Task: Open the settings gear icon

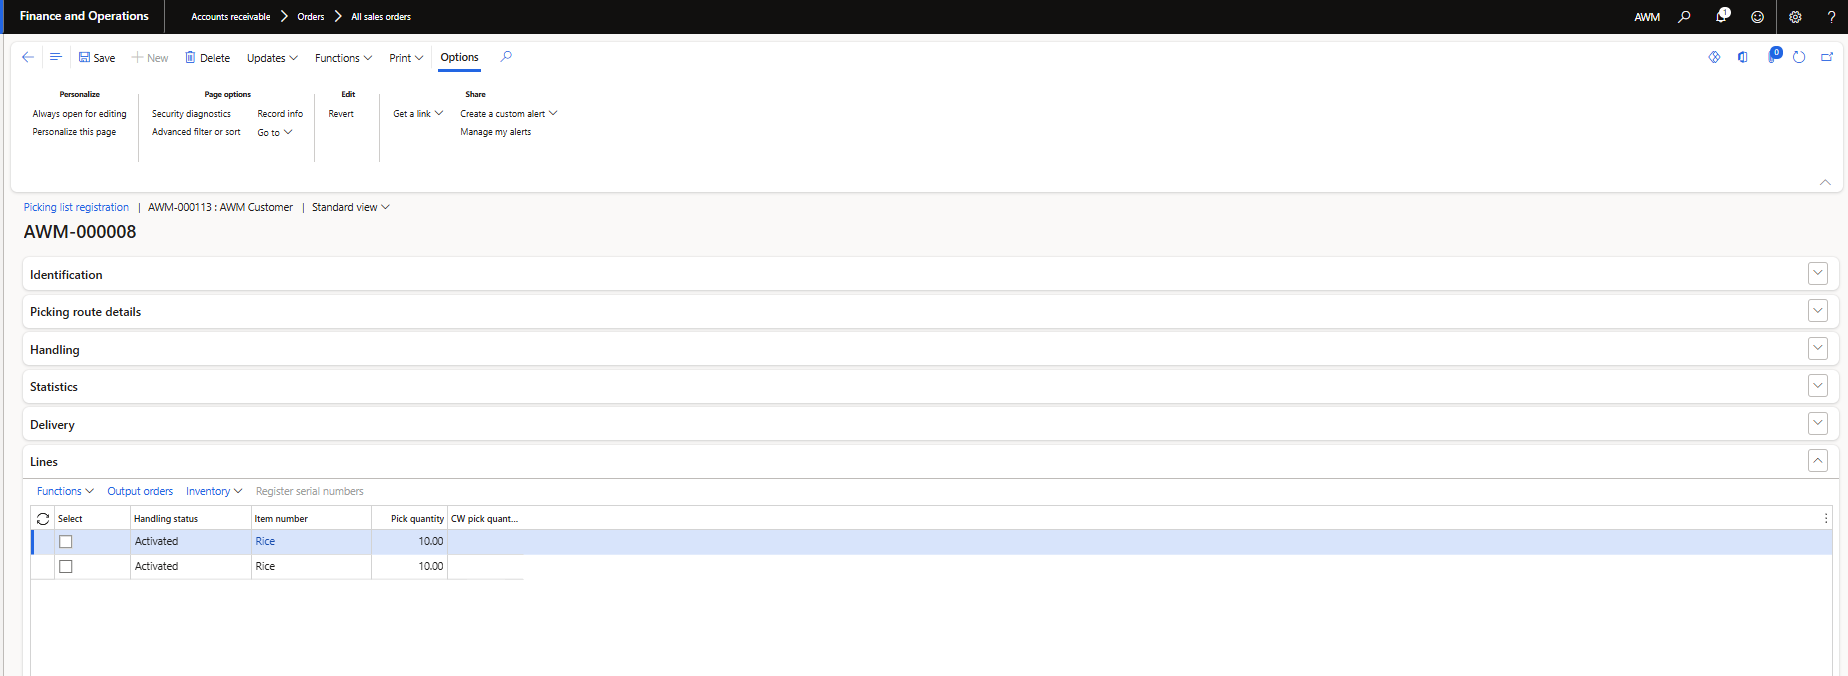Action: [x=1795, y=17]
